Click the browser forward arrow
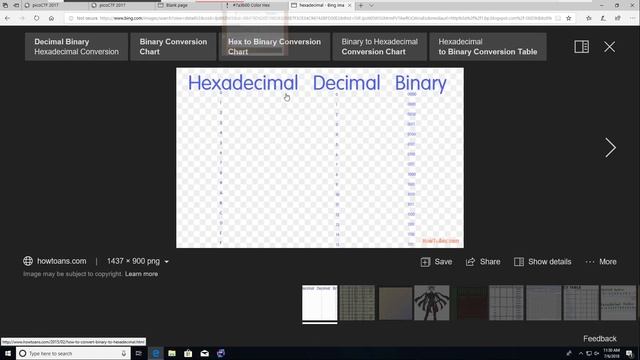Viewport: 640px width, 360px height. point(22,18)
